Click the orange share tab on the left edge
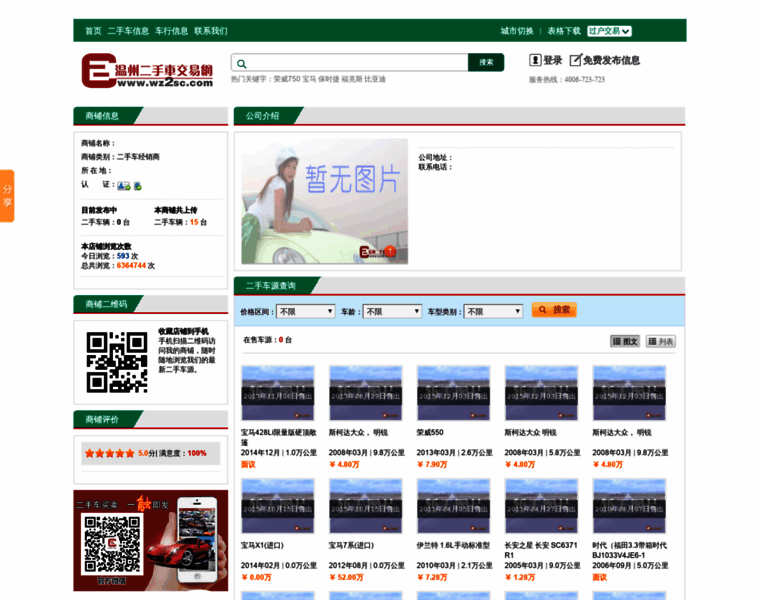 click(7, 196)
